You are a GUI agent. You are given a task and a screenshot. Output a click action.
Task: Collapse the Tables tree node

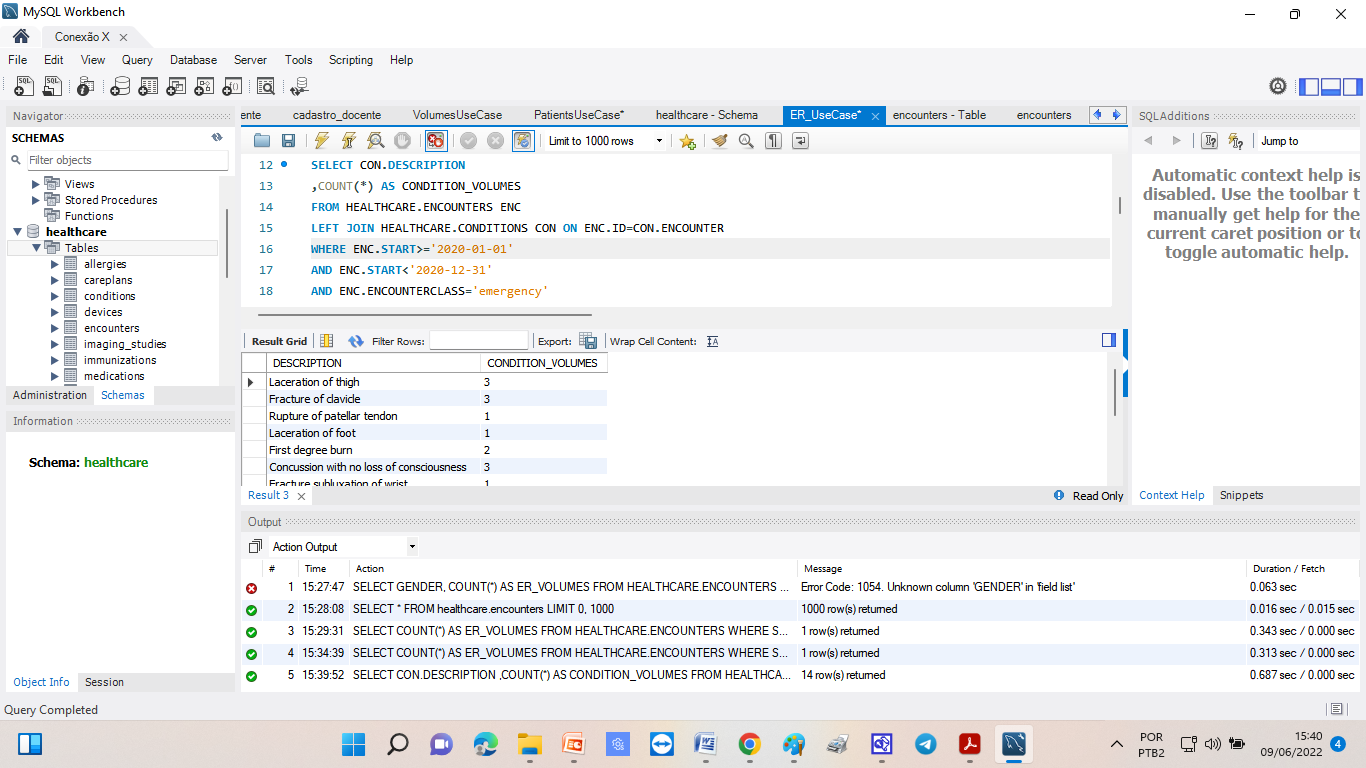point(36,248)
